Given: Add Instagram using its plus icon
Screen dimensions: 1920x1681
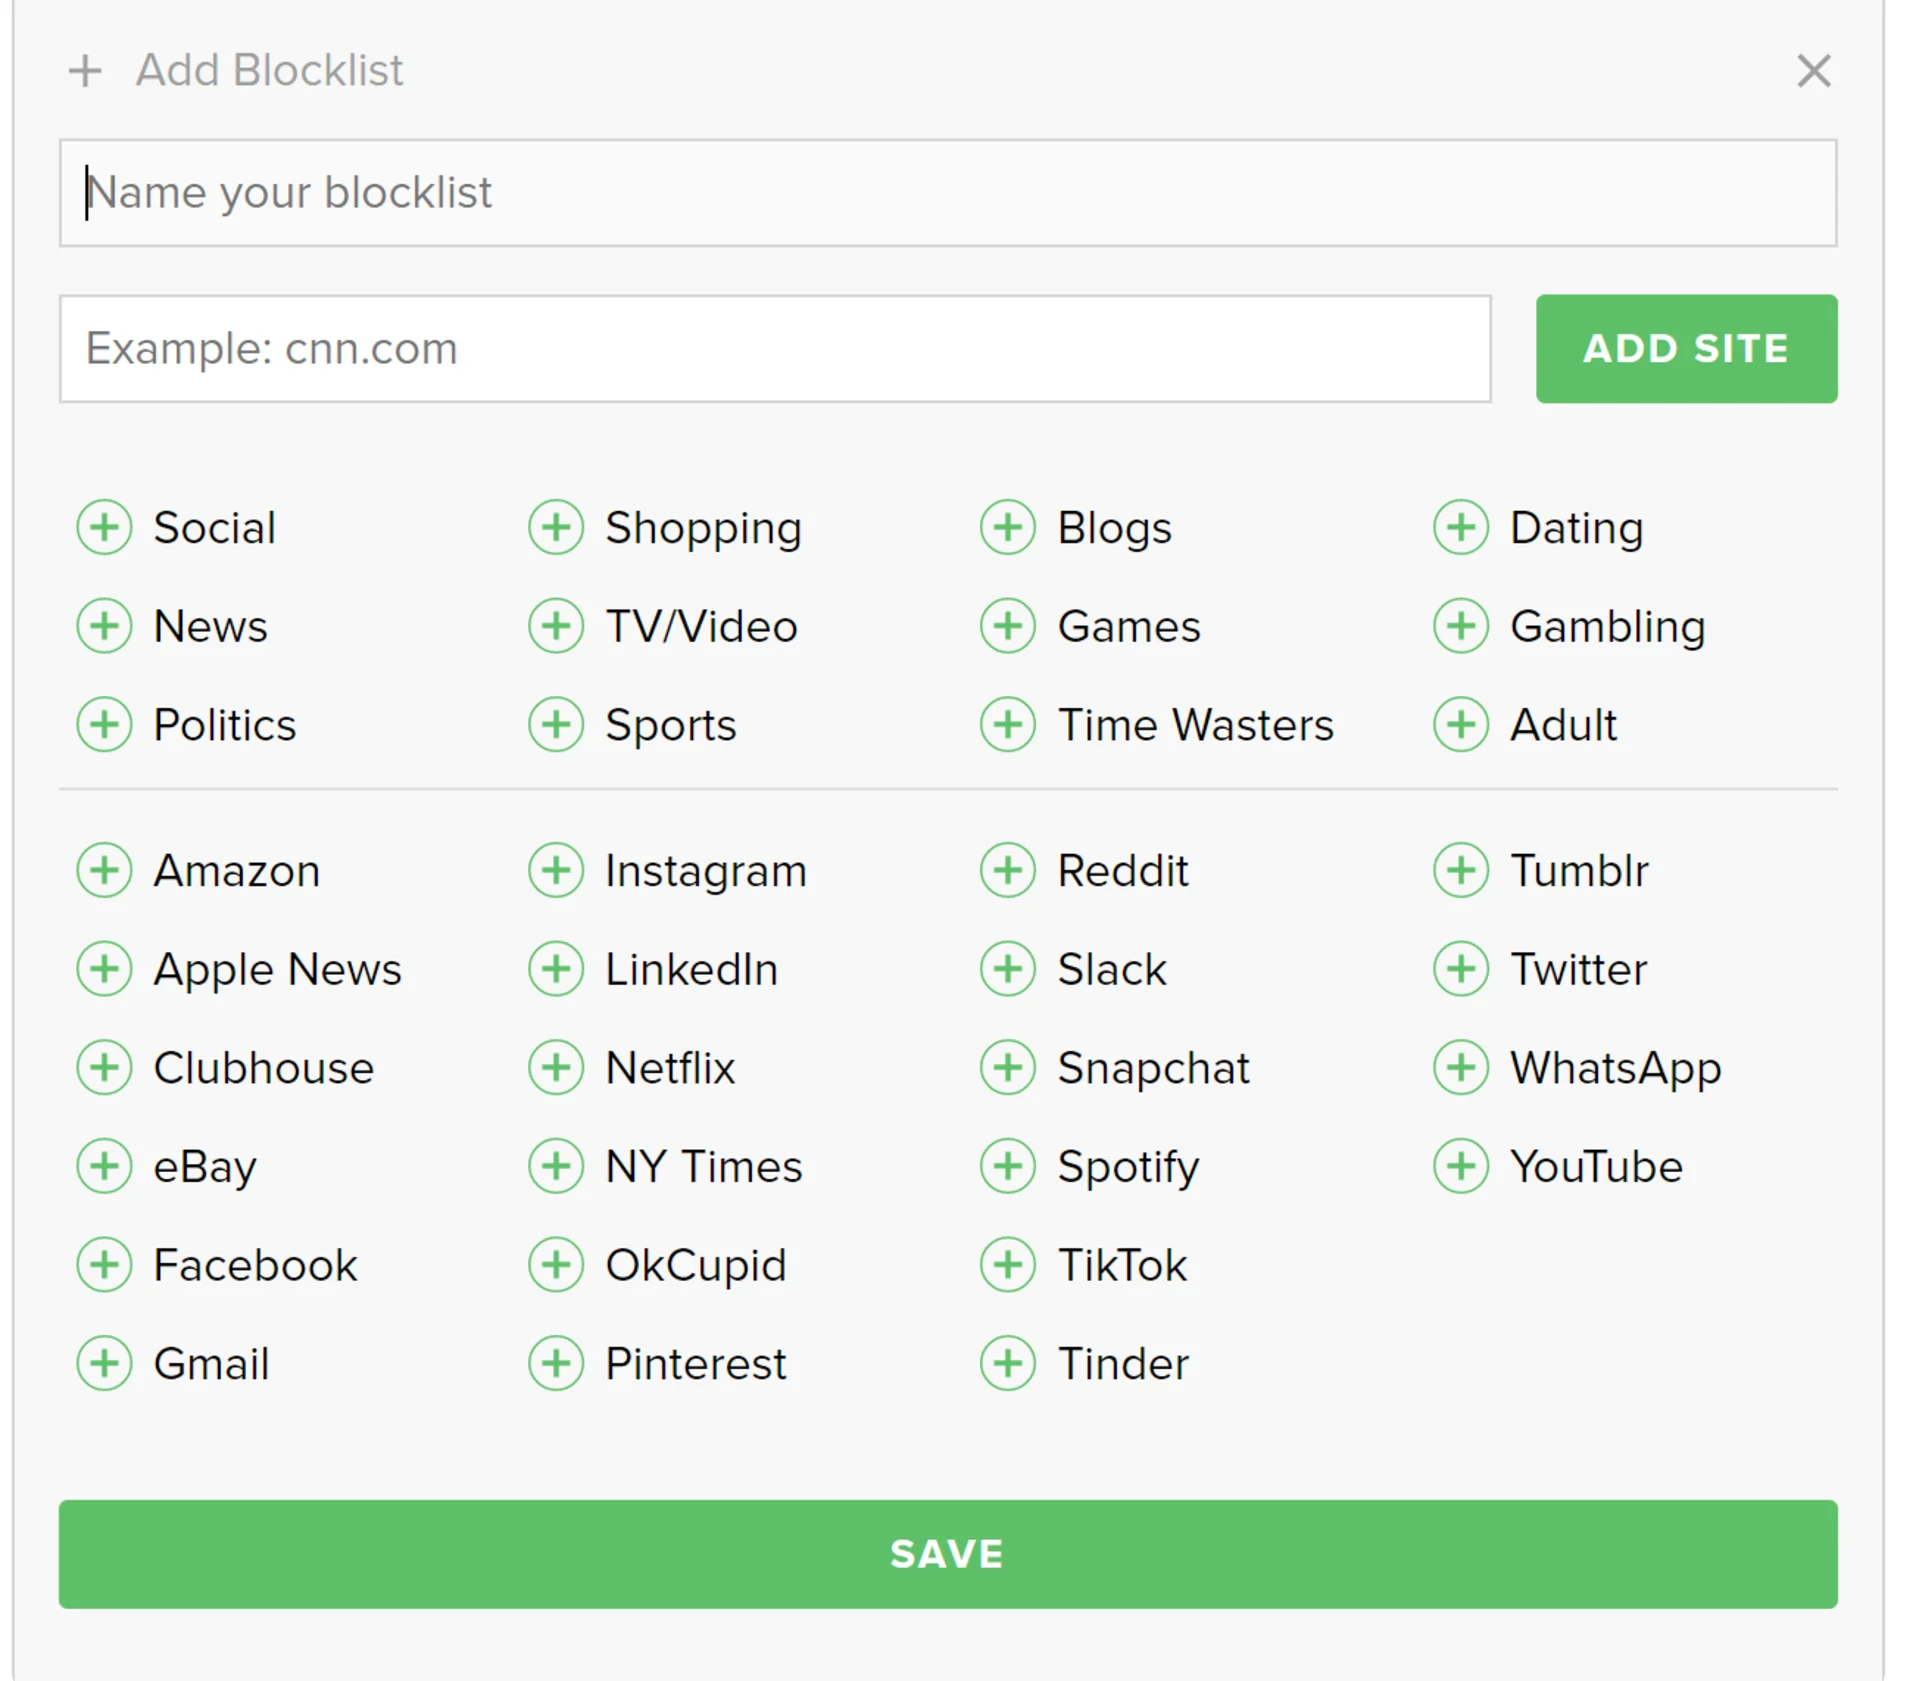Looking at the screenshot, I should 556,870.
